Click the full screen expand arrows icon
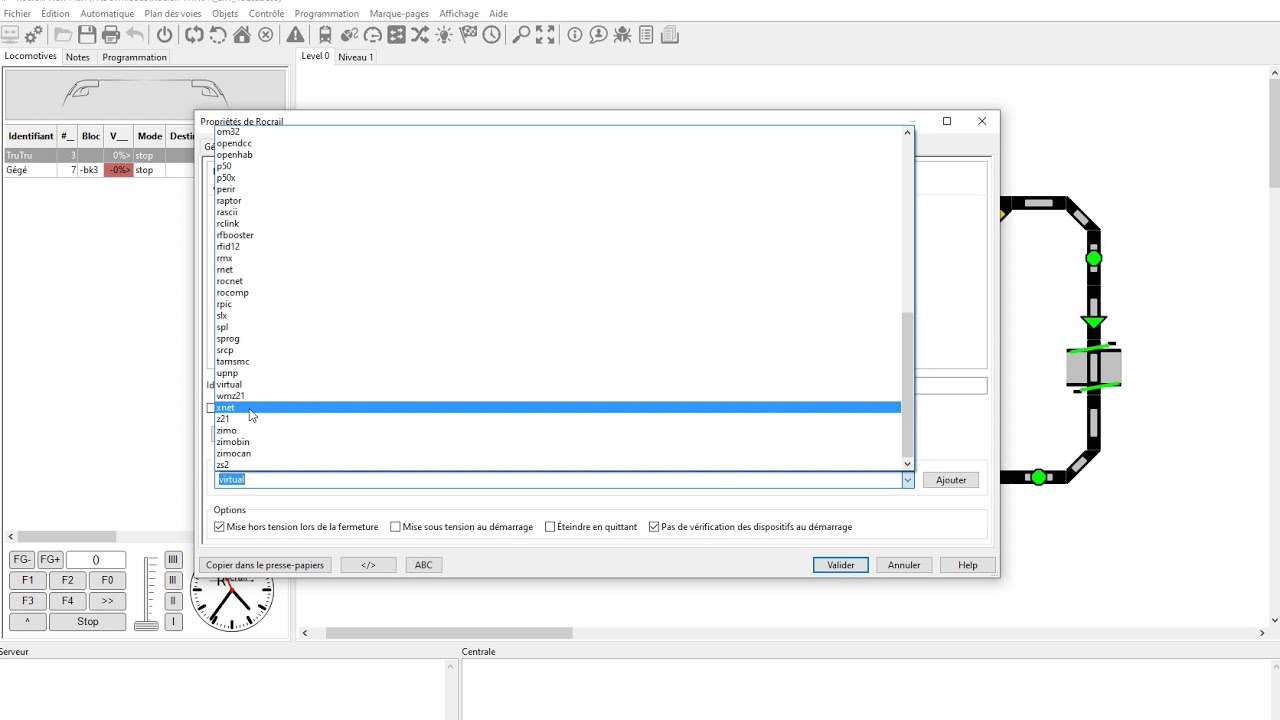 pos(545,35)
